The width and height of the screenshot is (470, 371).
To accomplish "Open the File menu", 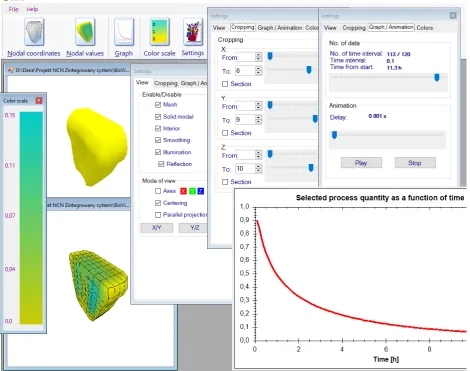I will [13, 9].
